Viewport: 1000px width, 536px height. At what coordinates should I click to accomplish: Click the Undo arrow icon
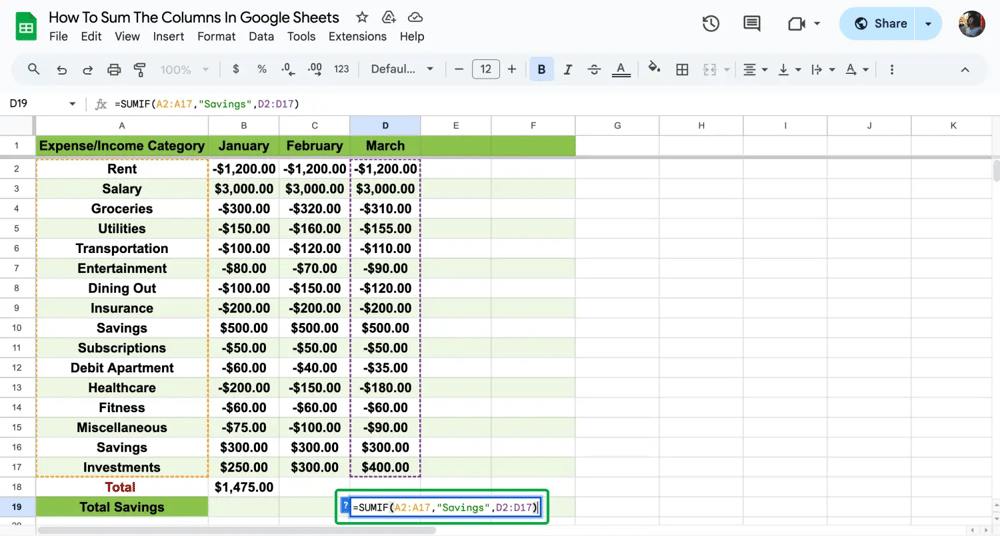click(62, 70)
